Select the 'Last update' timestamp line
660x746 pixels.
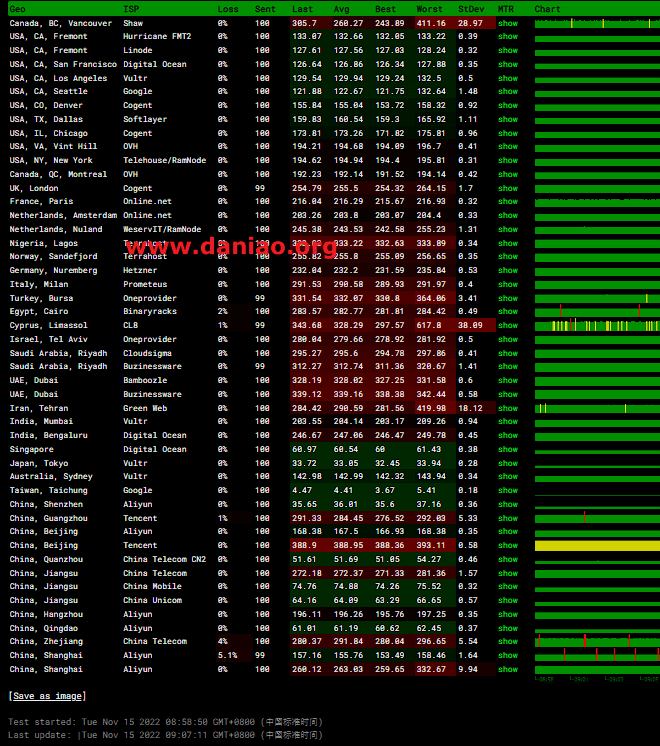pyautogui.click(x=166, y=735)
